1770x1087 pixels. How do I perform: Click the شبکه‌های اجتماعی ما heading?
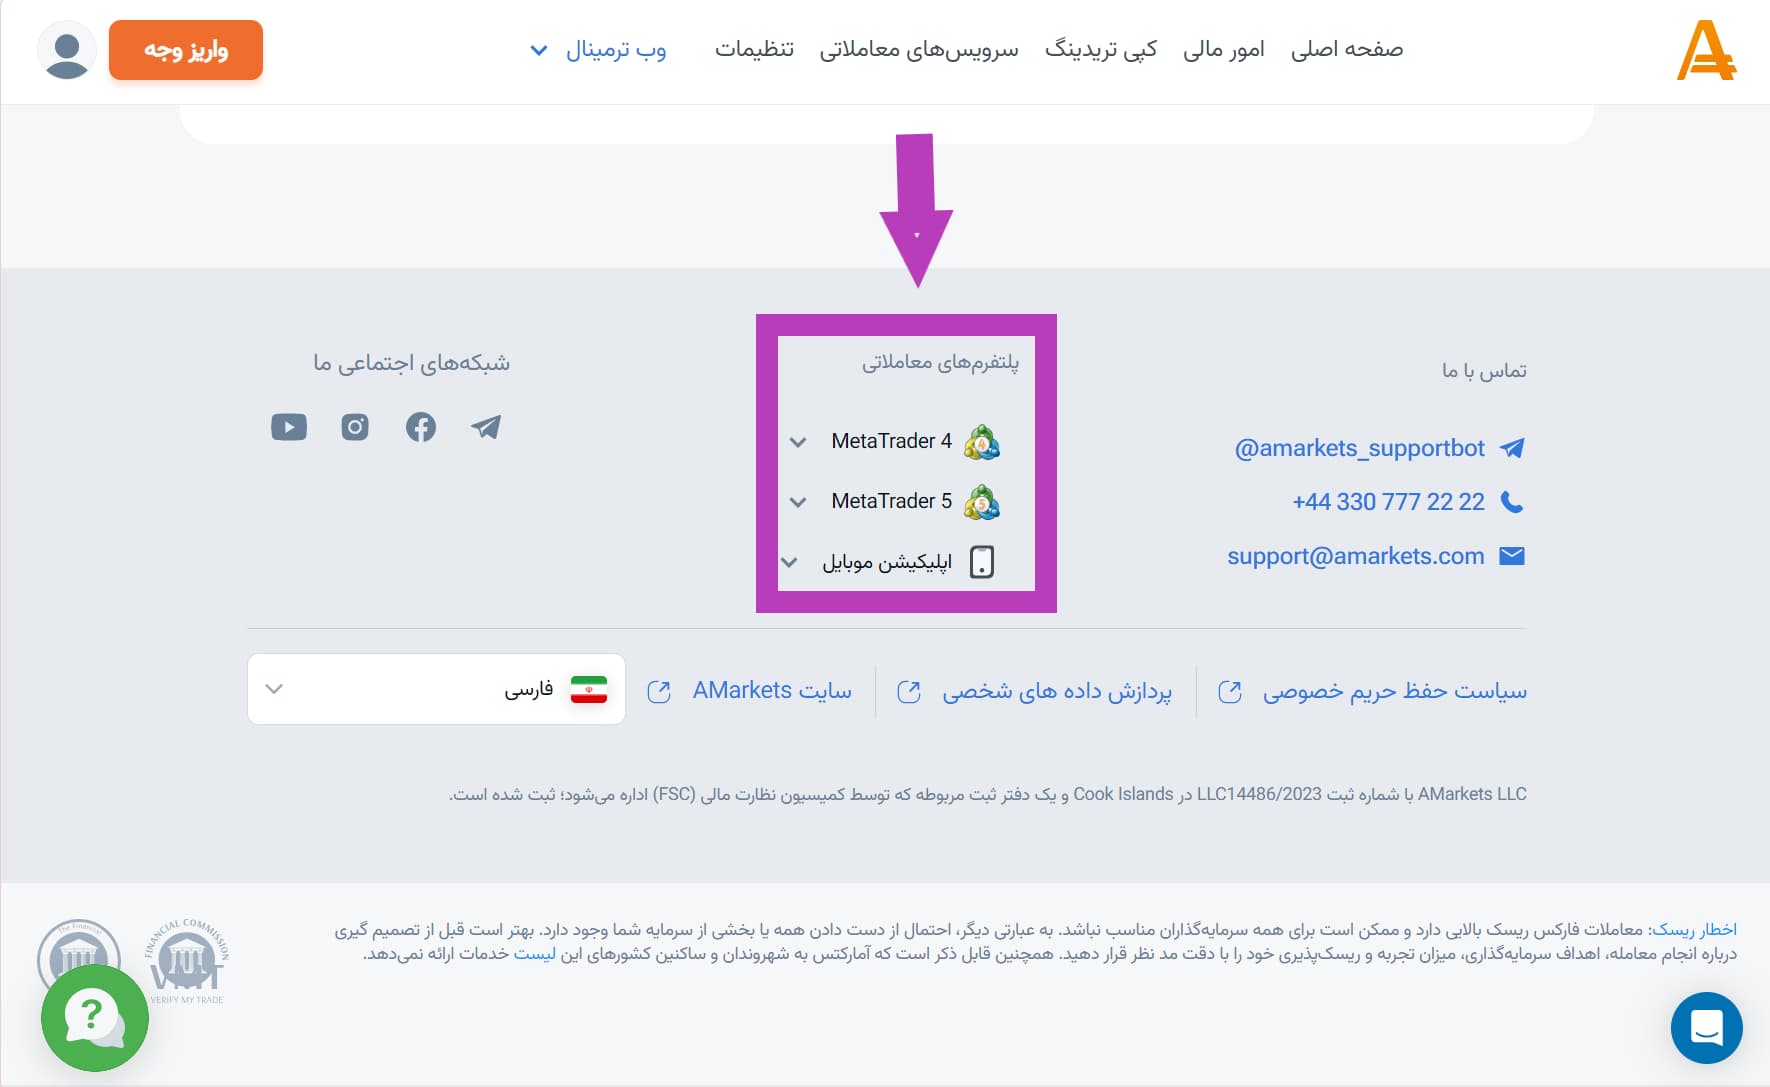pos(411,362)
